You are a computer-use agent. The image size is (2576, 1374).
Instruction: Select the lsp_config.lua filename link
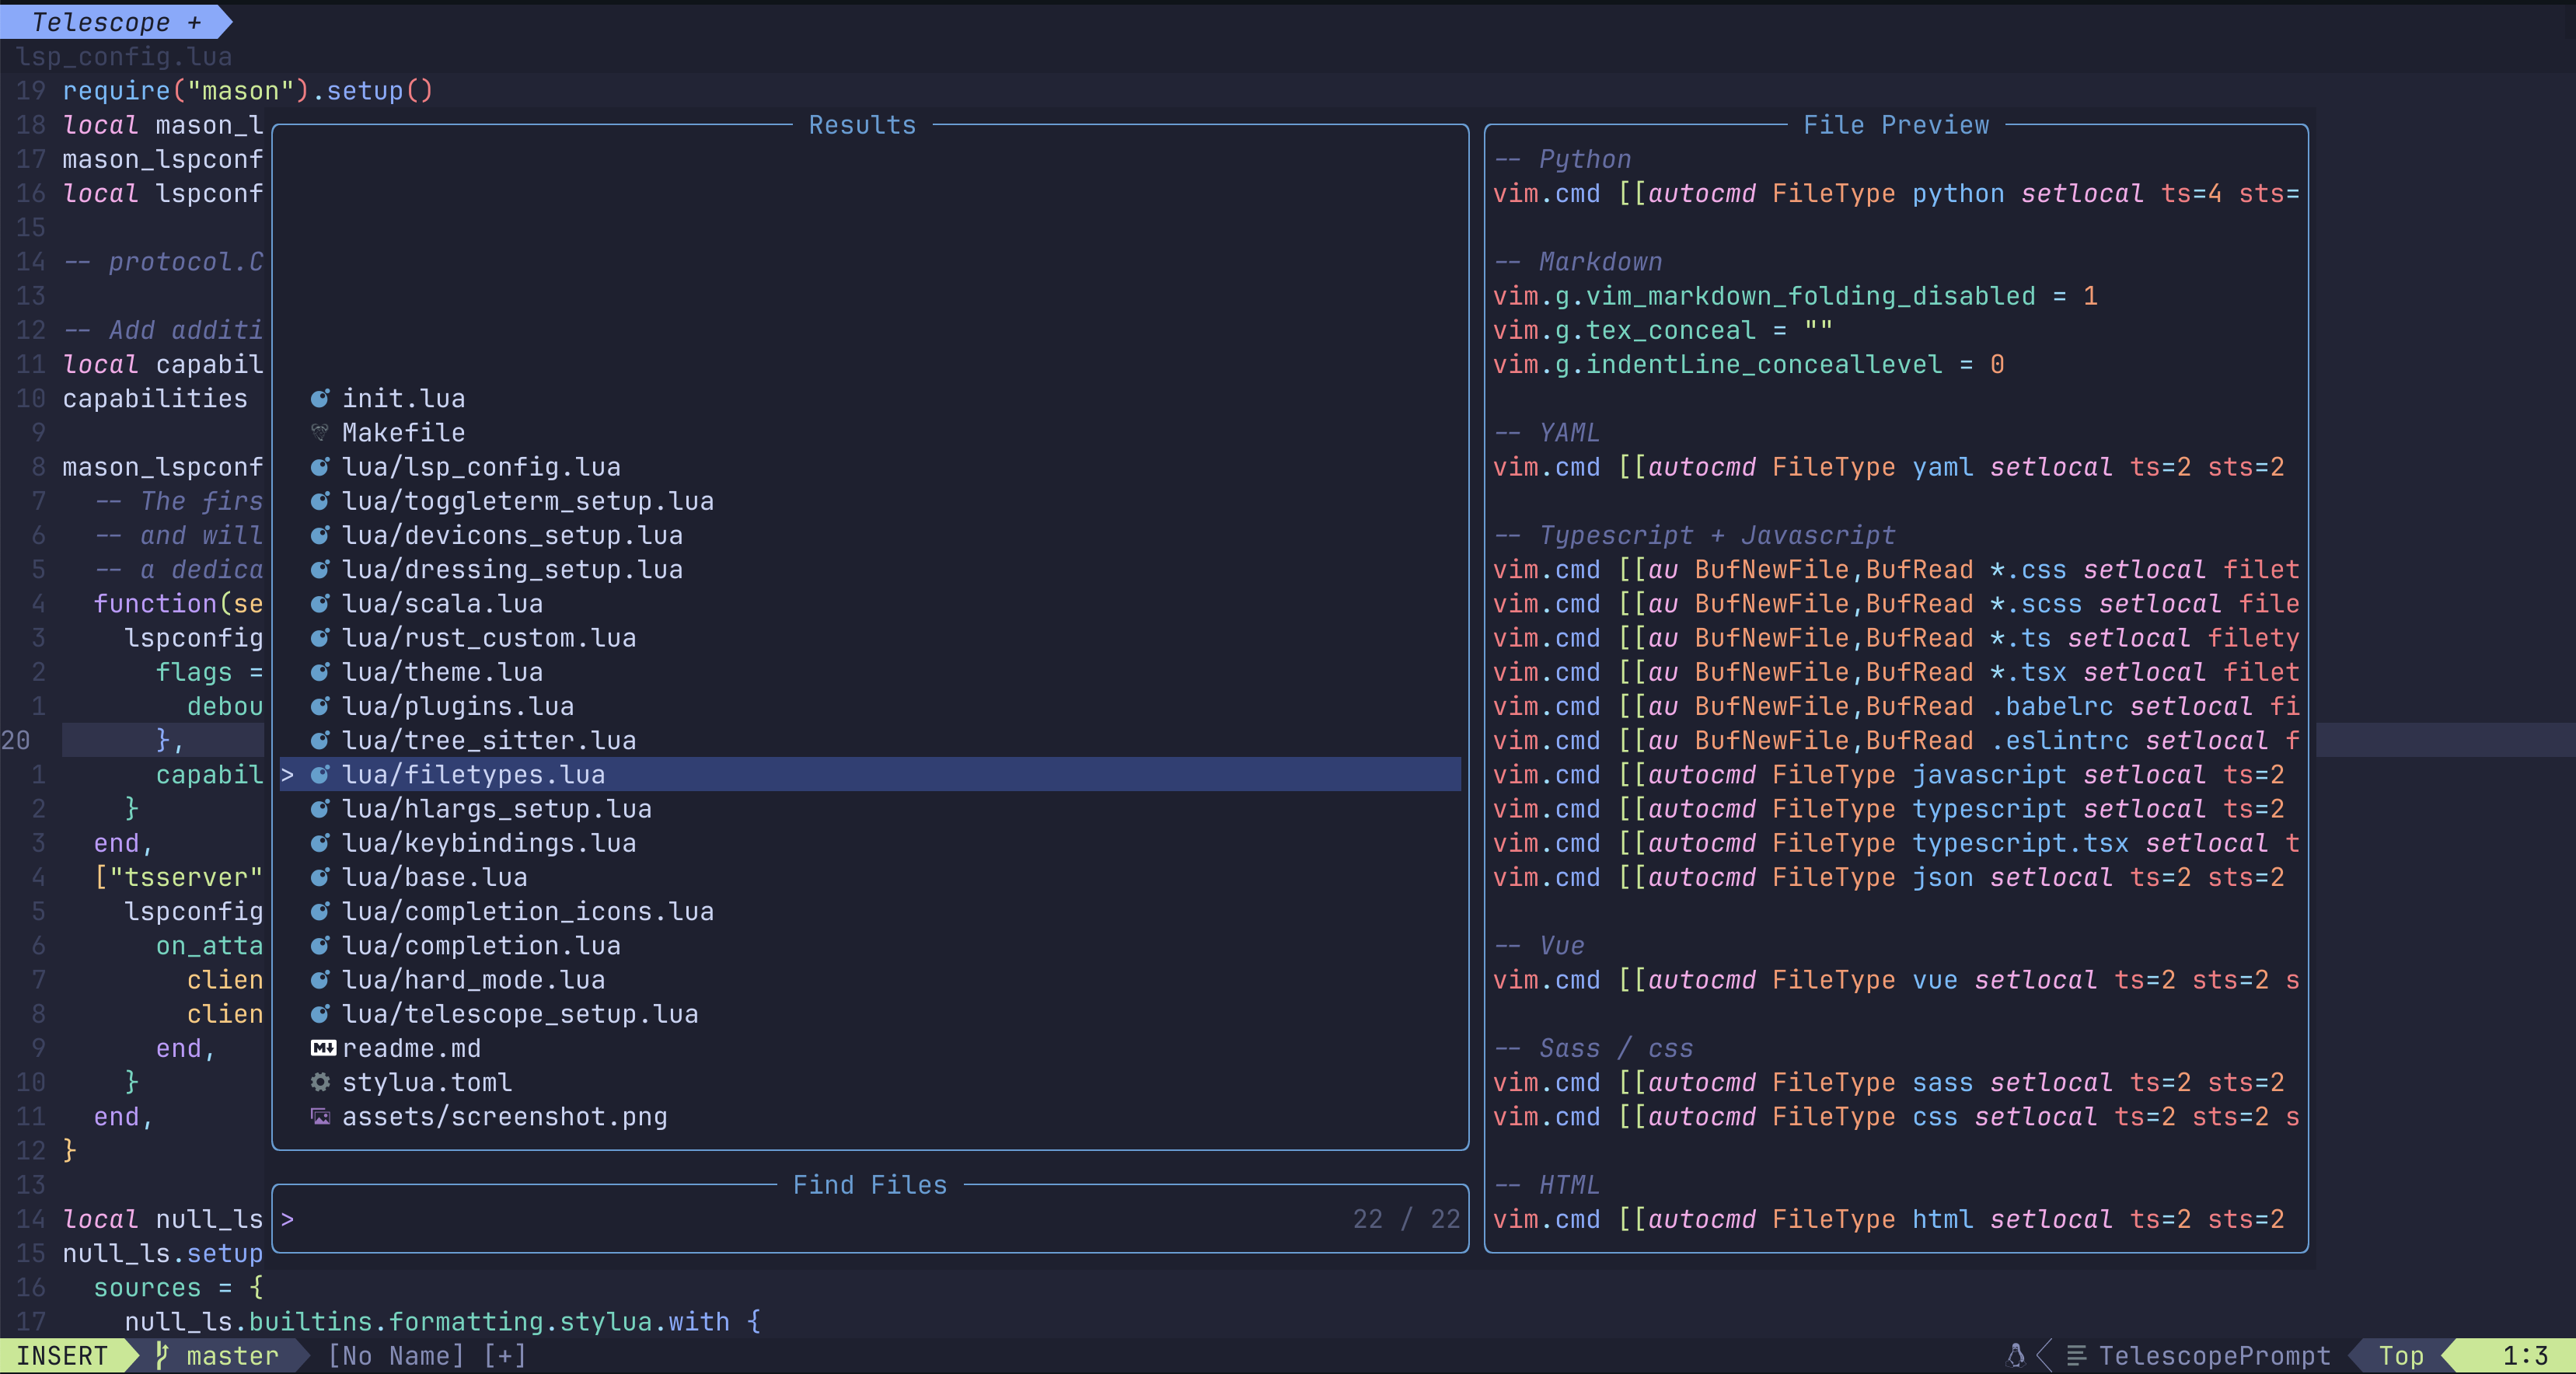(480, 466)
